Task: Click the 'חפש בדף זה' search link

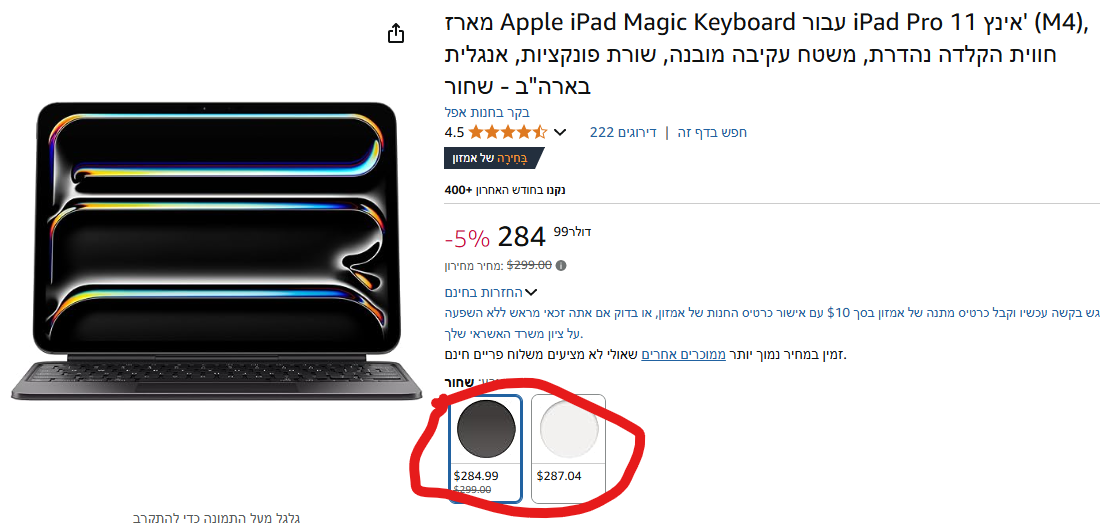Action: click(713, 132)
